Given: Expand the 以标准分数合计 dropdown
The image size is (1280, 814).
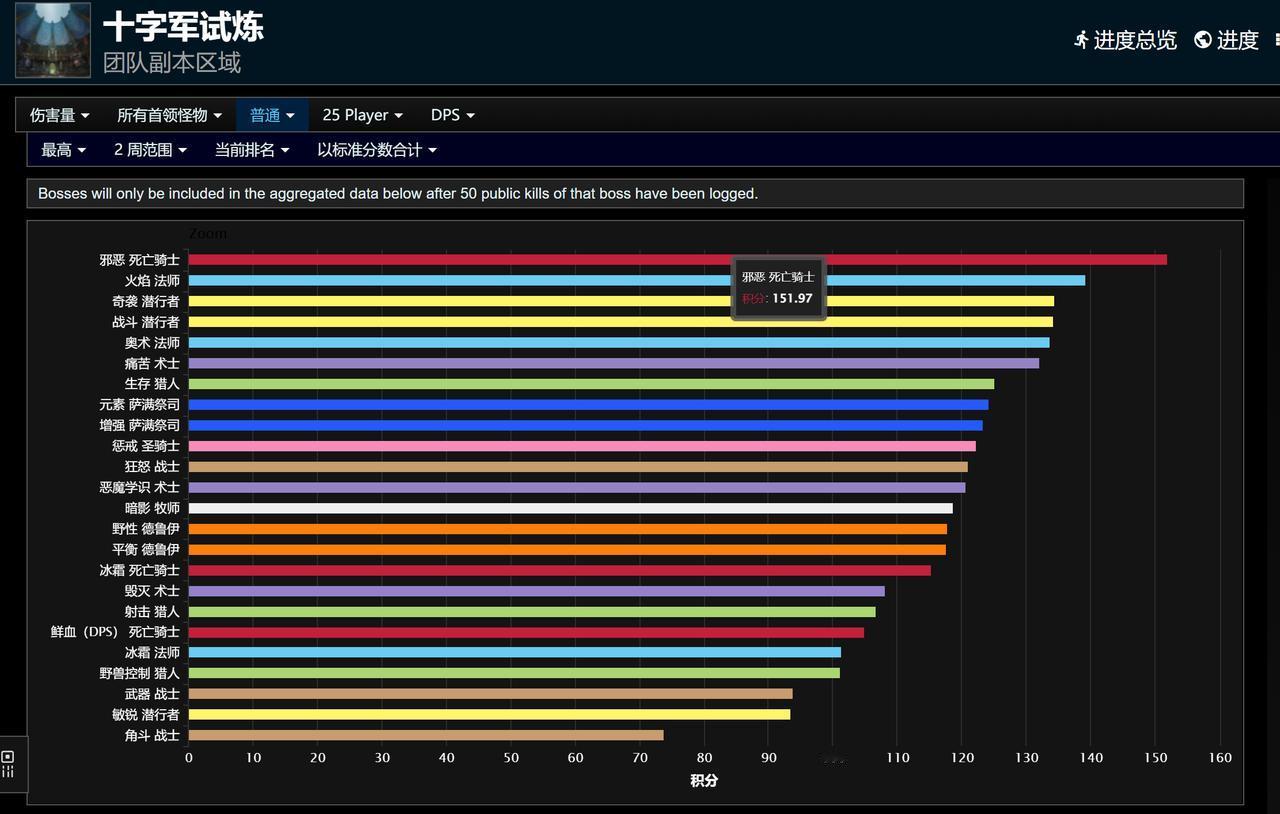Looking at the screenshot, I should click(377, 150).
